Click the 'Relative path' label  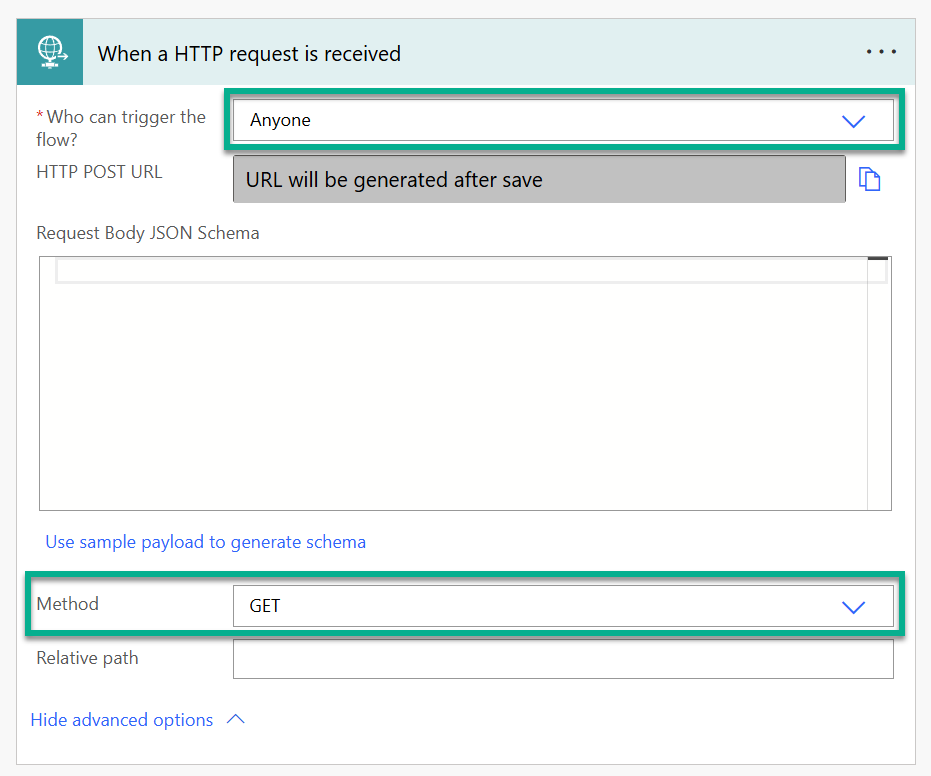pos(87,658)
